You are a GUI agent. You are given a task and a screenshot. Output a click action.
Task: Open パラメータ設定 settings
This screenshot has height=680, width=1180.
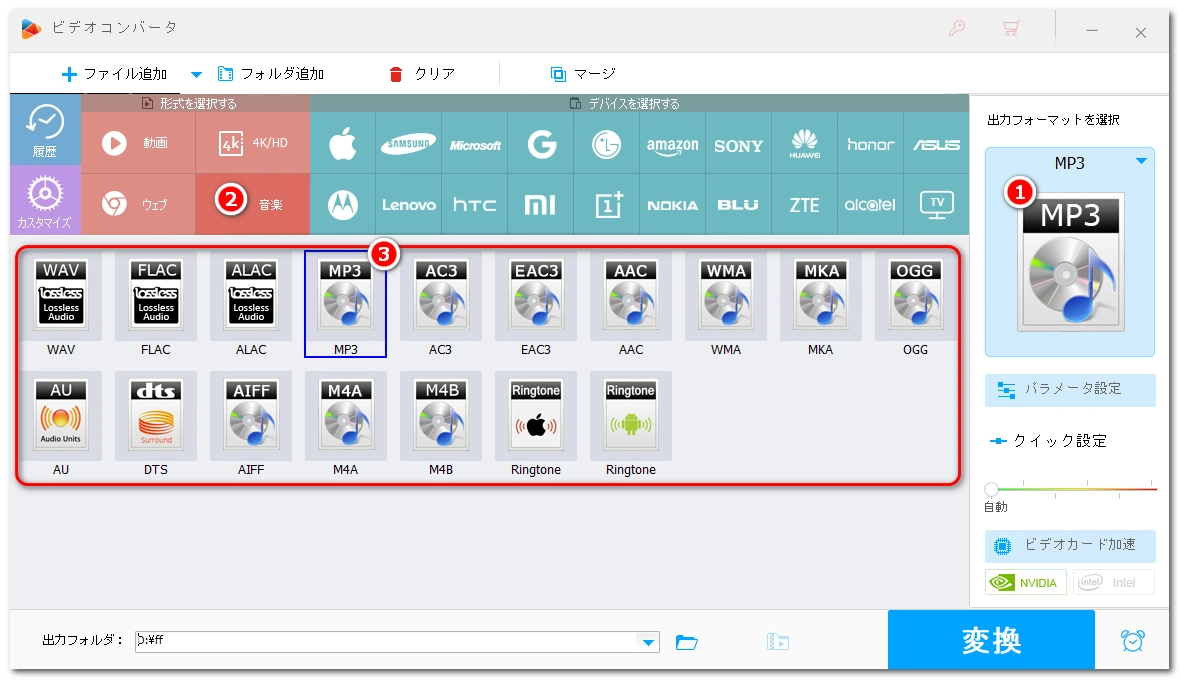coord(1070,389)
